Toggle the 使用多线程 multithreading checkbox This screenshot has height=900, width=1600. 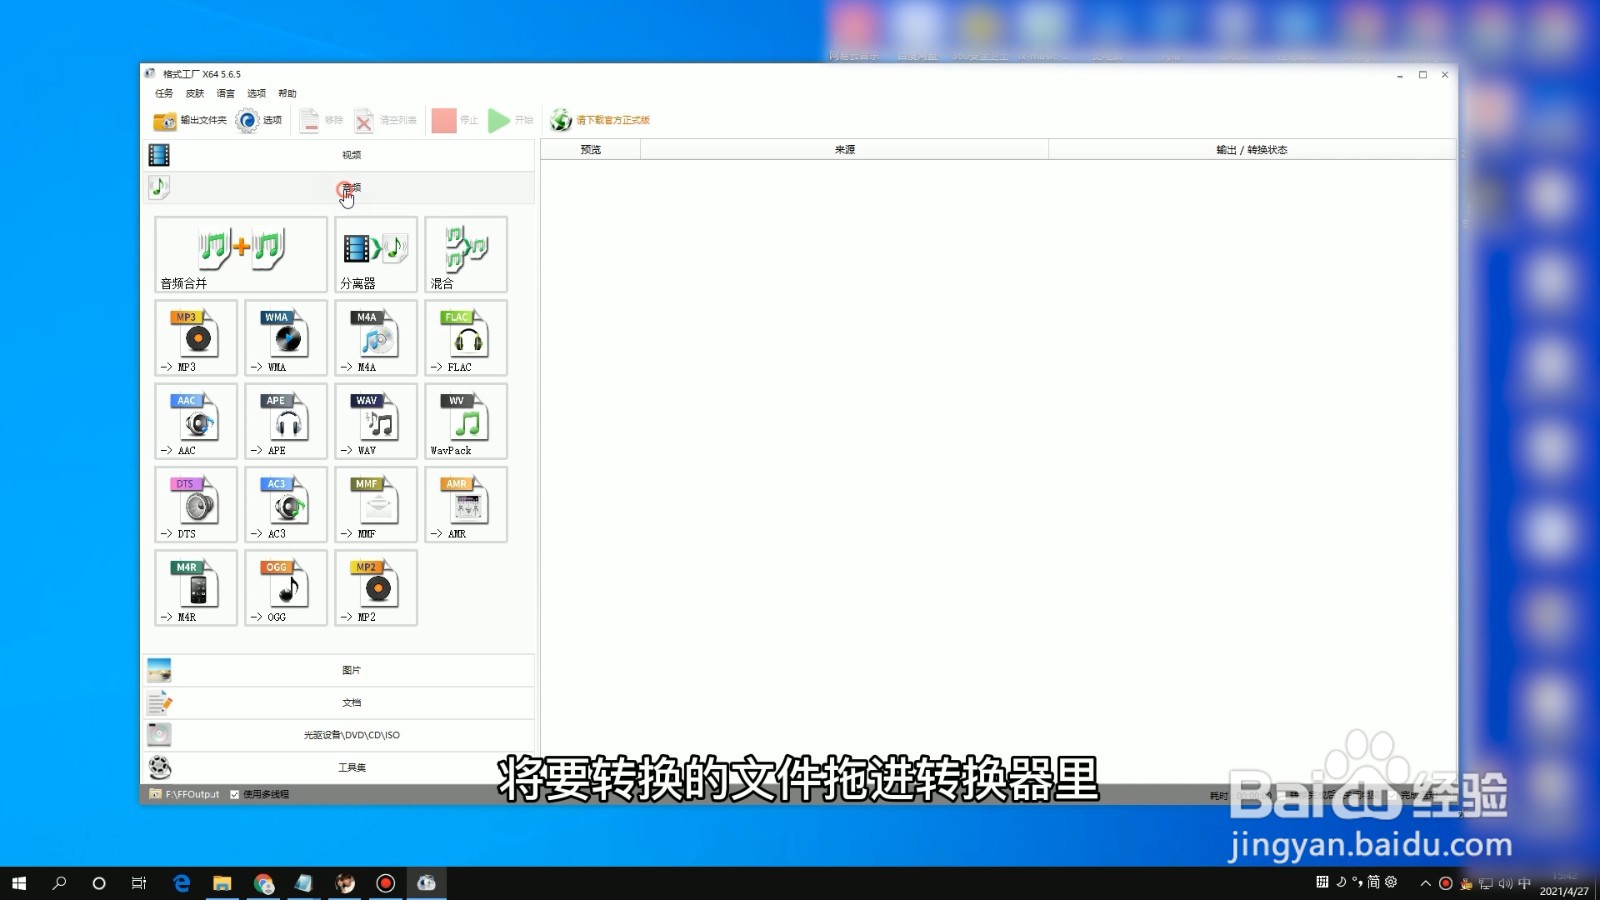tap(234, 793)
